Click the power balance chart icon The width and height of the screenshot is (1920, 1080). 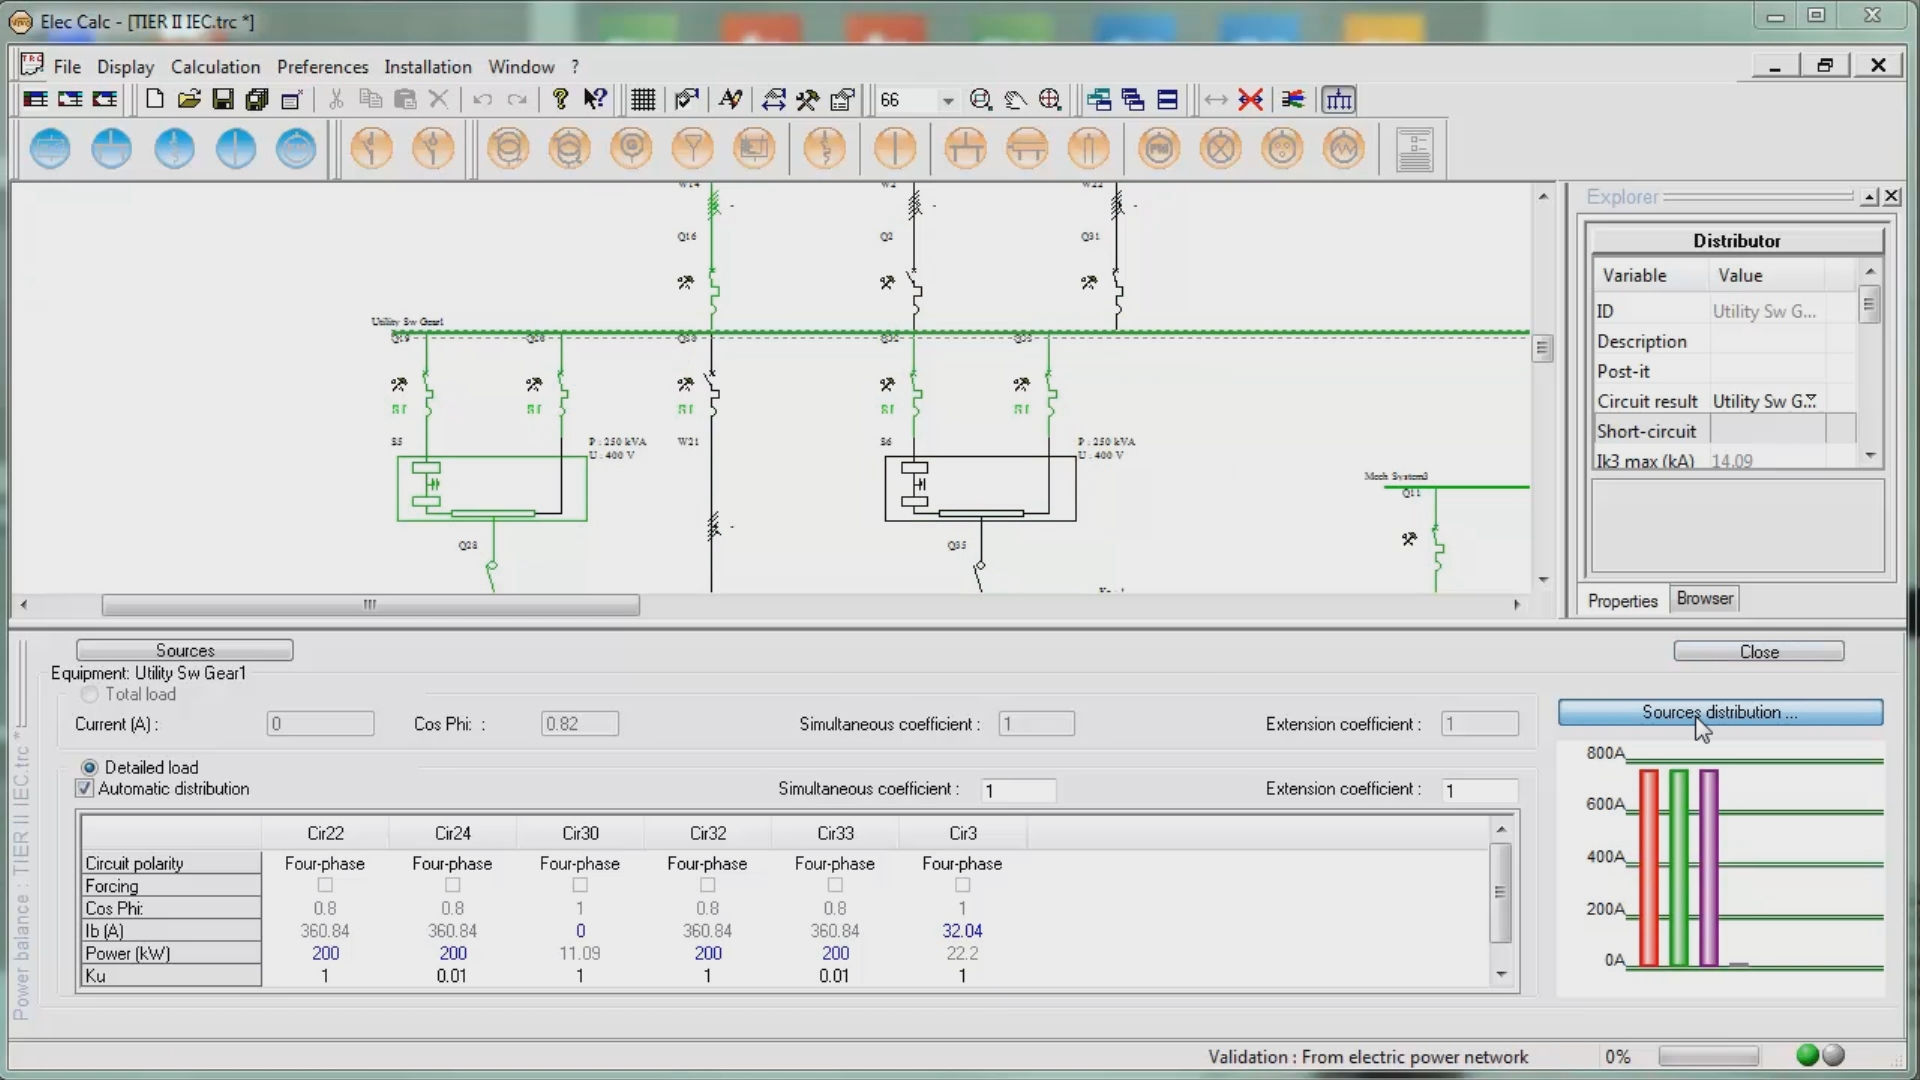click(x=1338, y=99)
